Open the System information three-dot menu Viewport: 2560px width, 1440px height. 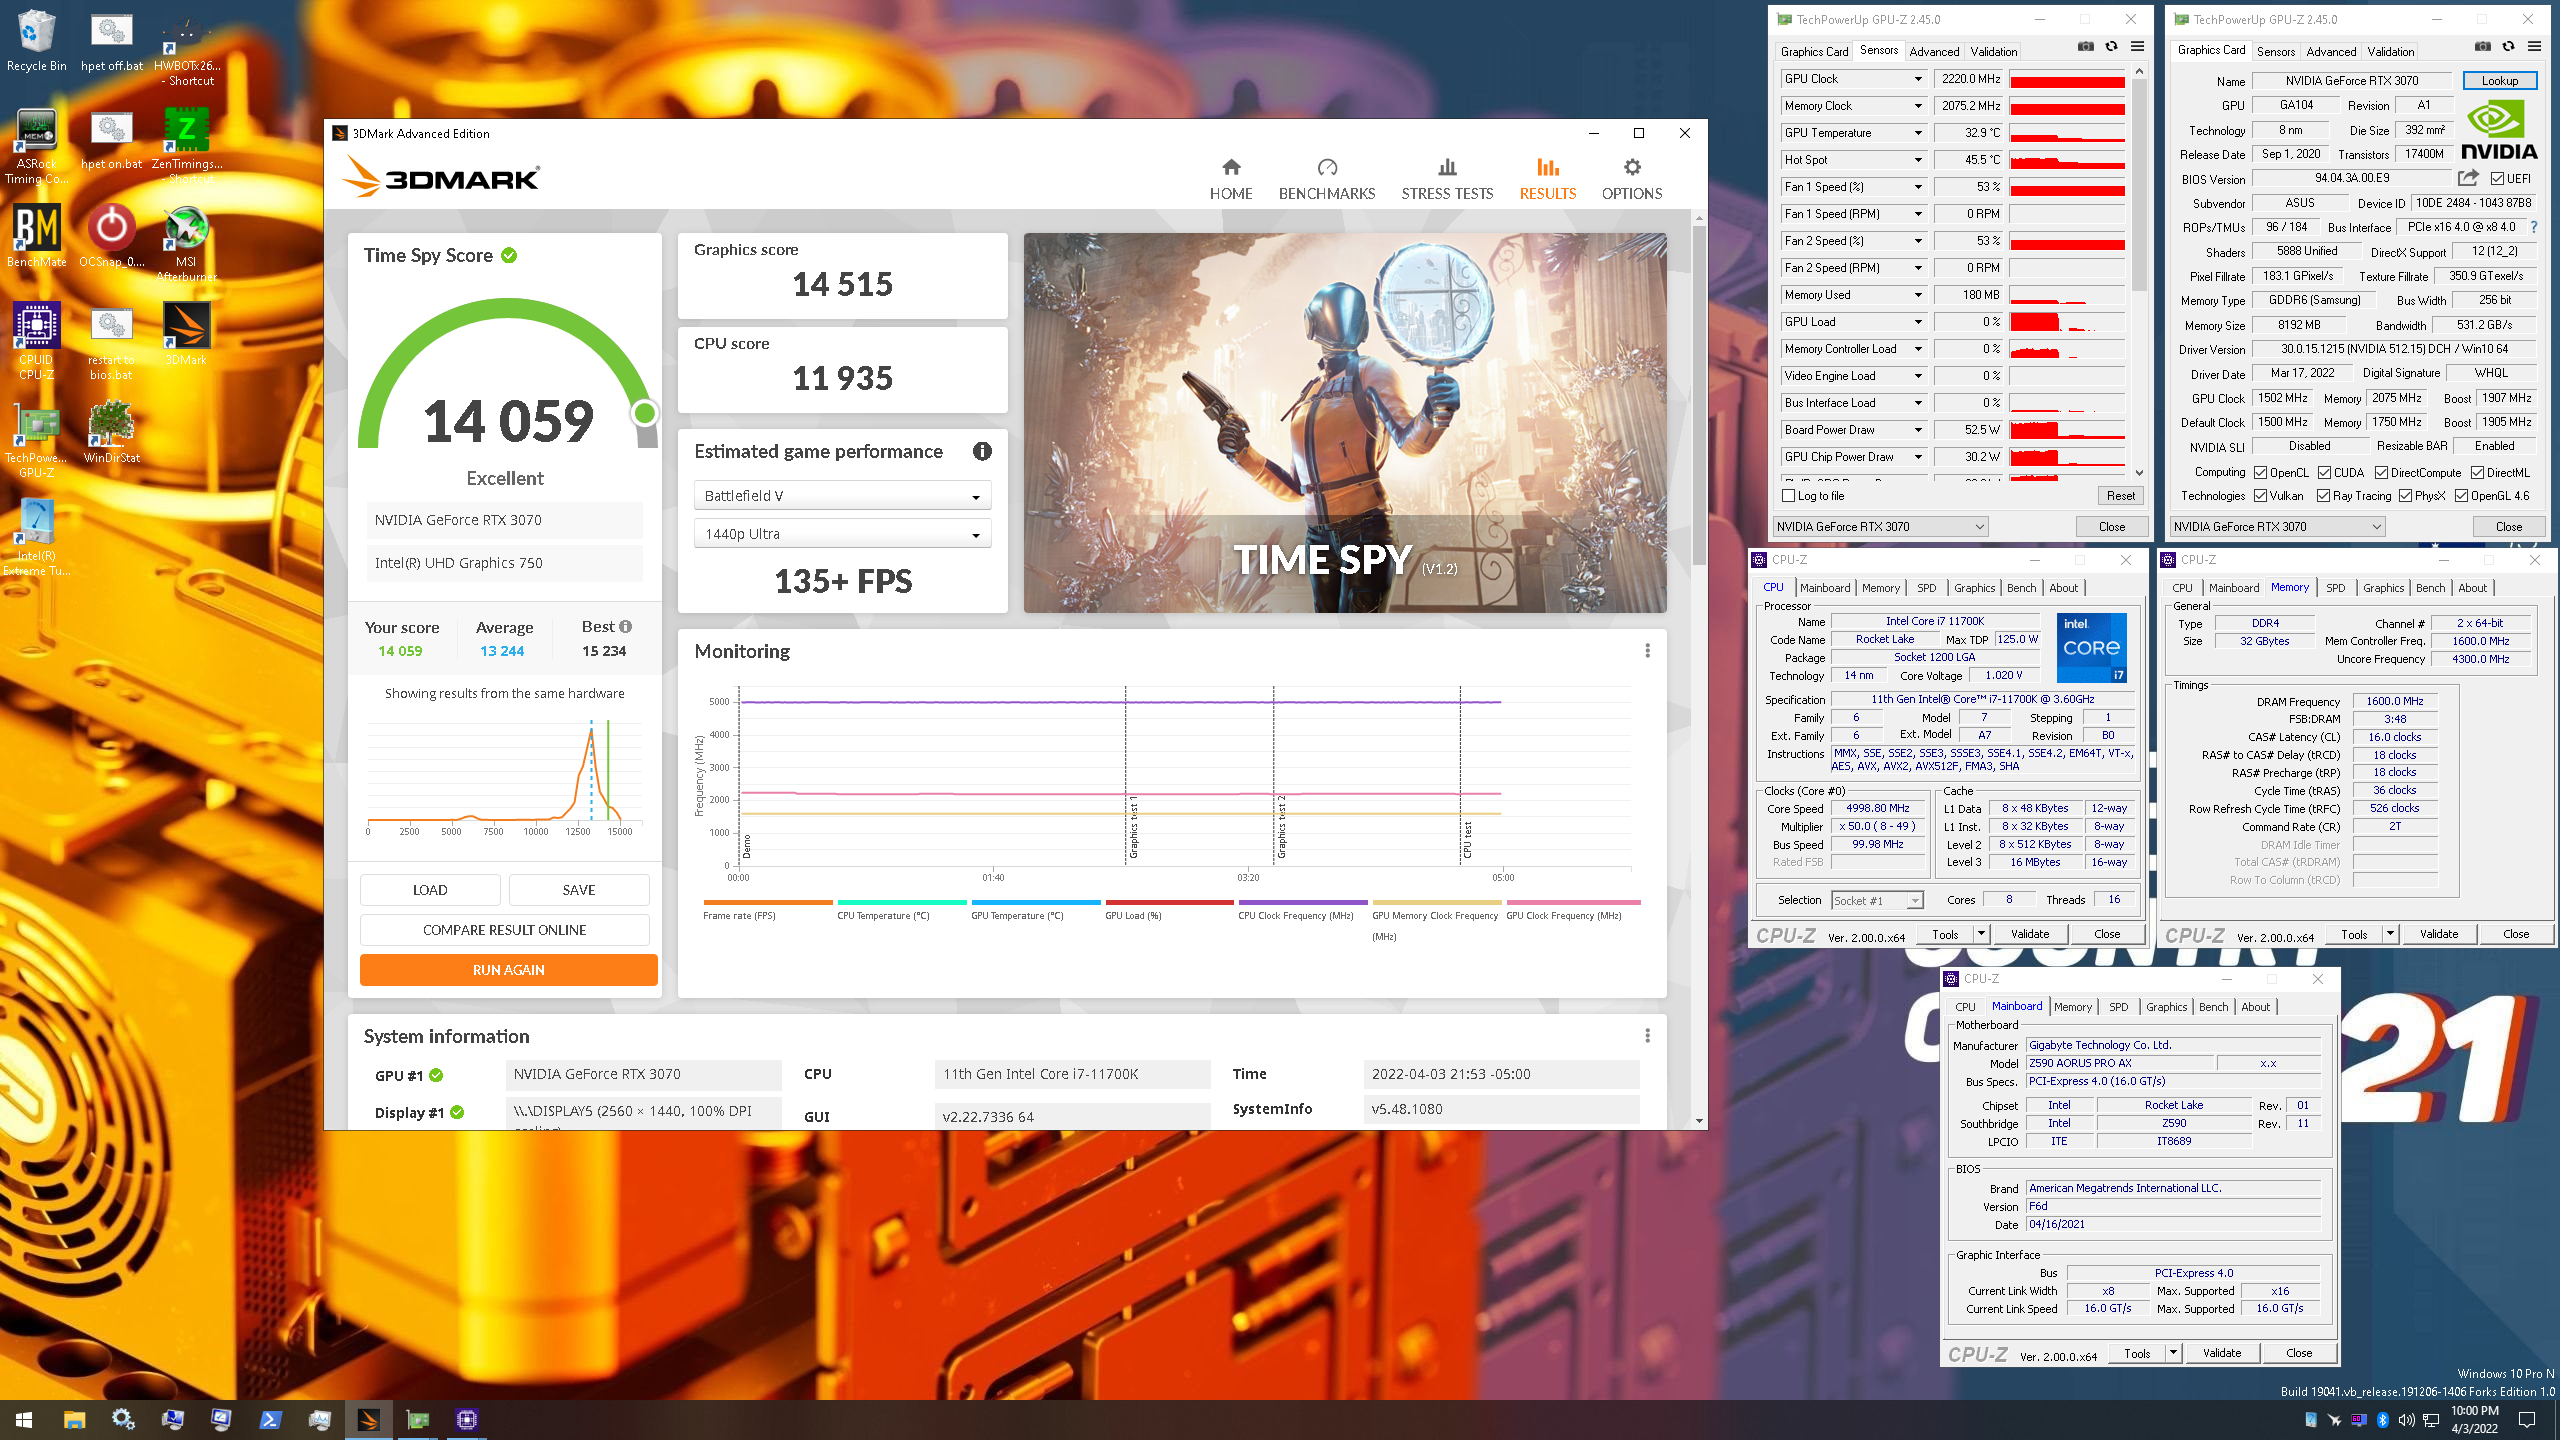1647,1036
